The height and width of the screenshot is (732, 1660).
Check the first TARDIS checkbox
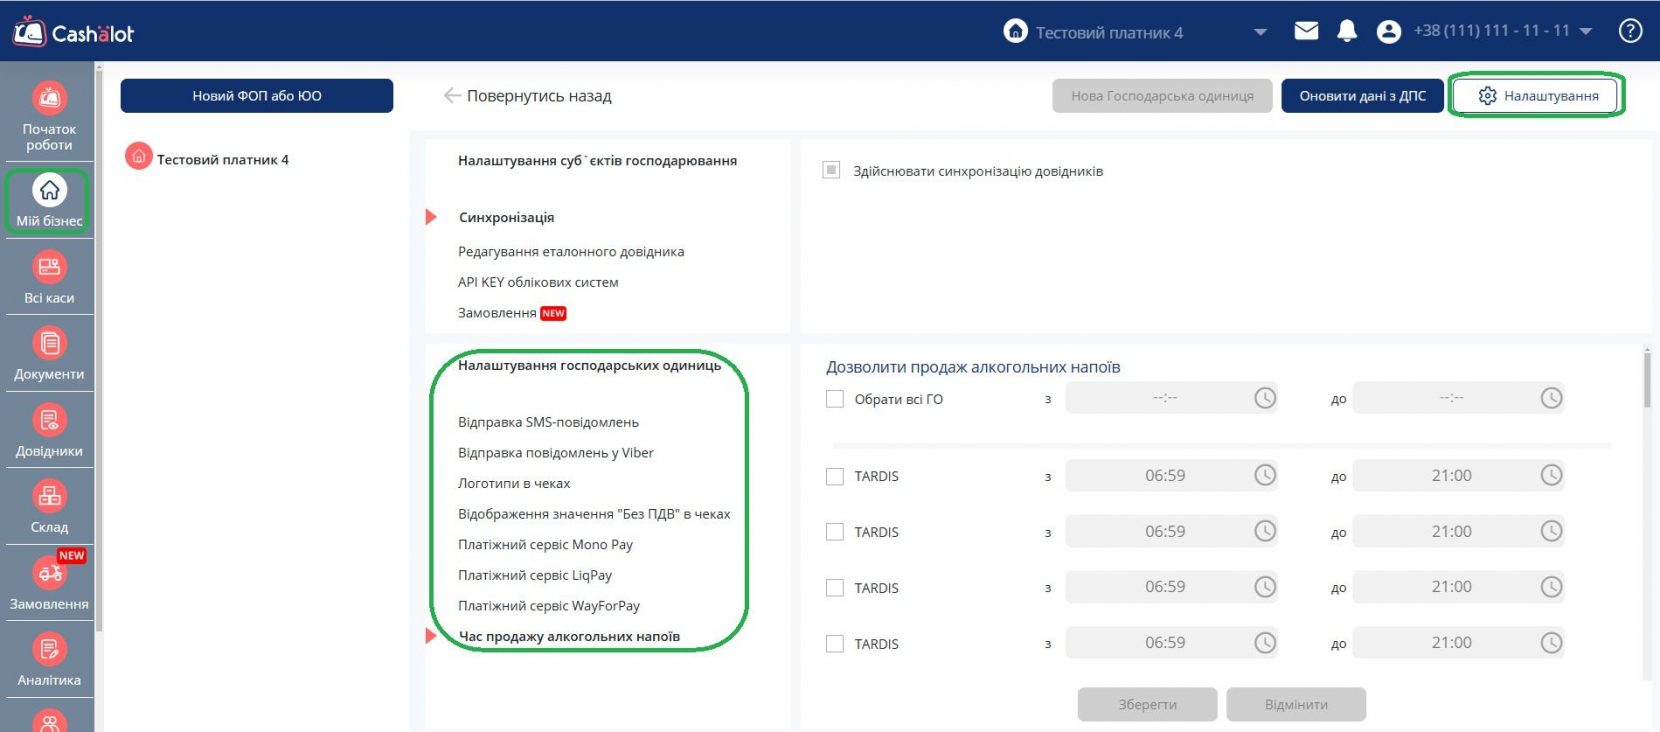835,476
